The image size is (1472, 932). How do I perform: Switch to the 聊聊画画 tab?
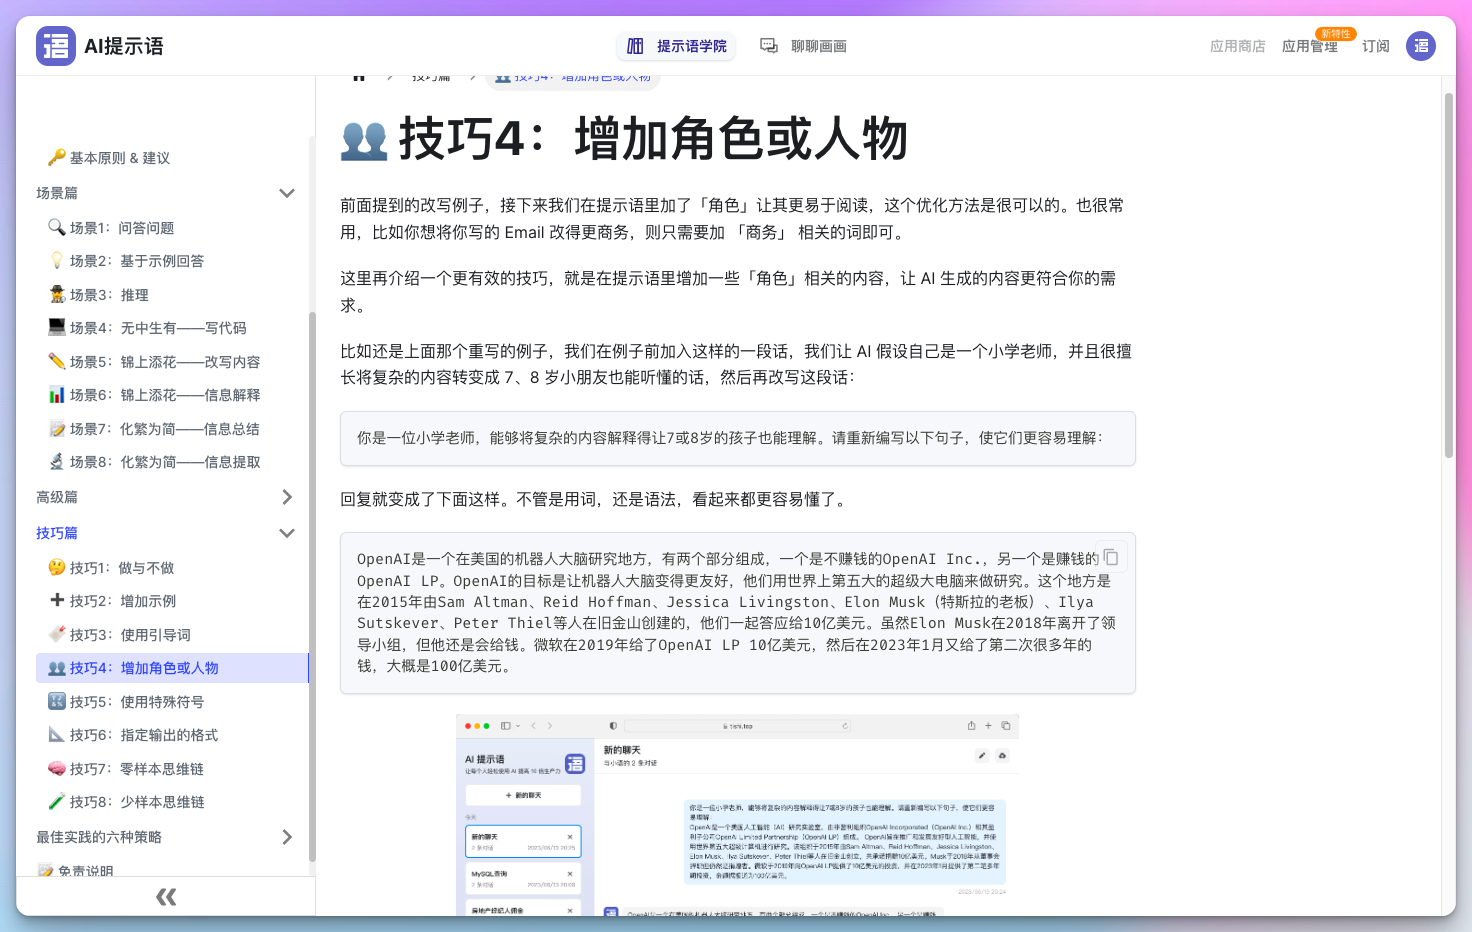pos(803,46)
